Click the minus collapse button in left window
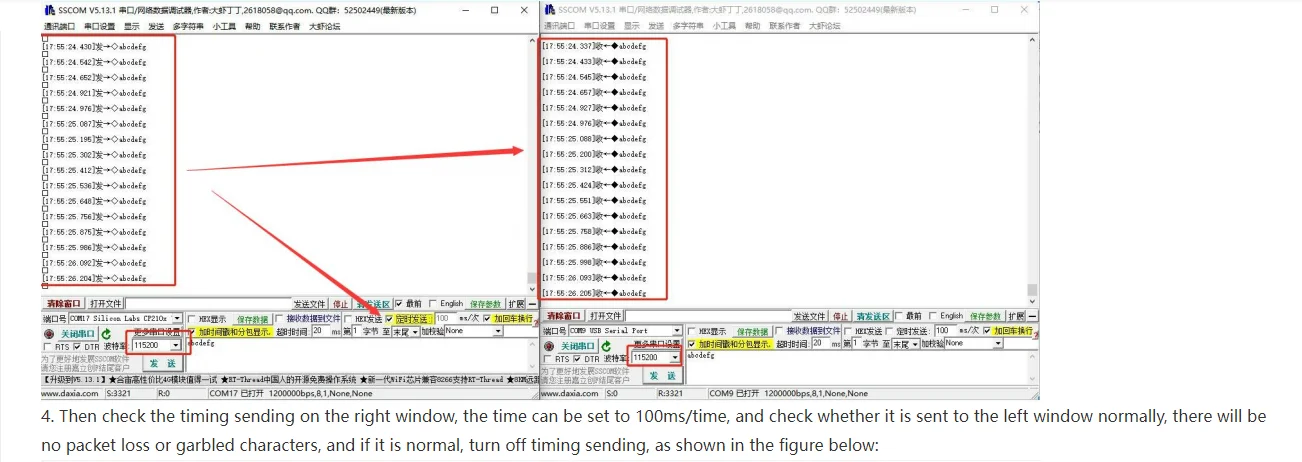This screenshot has height=462, width=1302. coord(532,304)
